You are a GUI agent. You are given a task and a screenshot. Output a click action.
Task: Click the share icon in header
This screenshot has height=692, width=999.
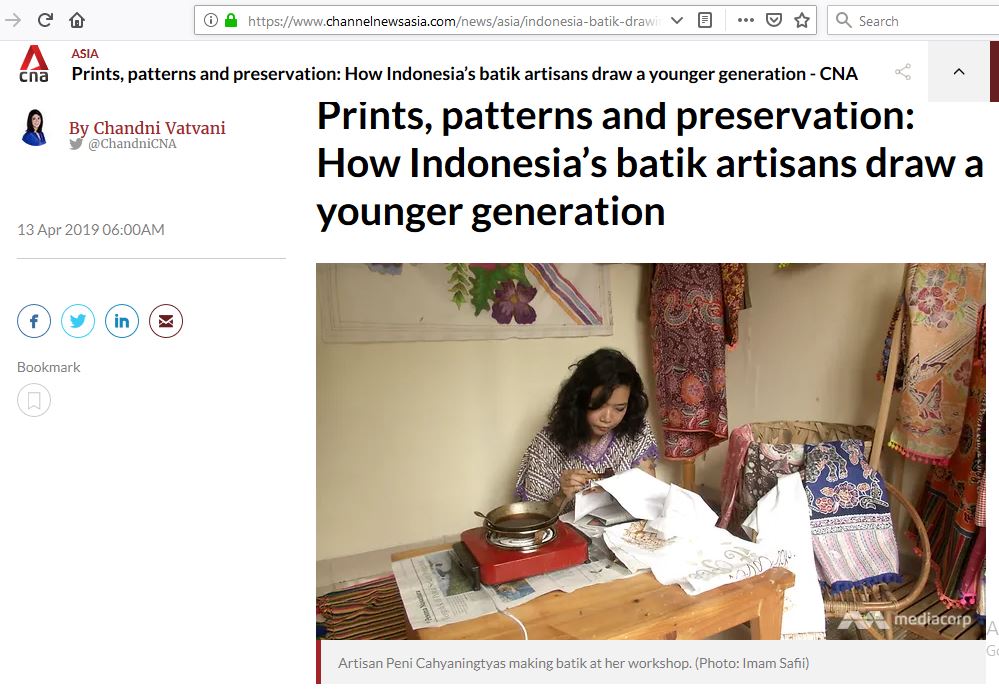[x=903, y=72]
